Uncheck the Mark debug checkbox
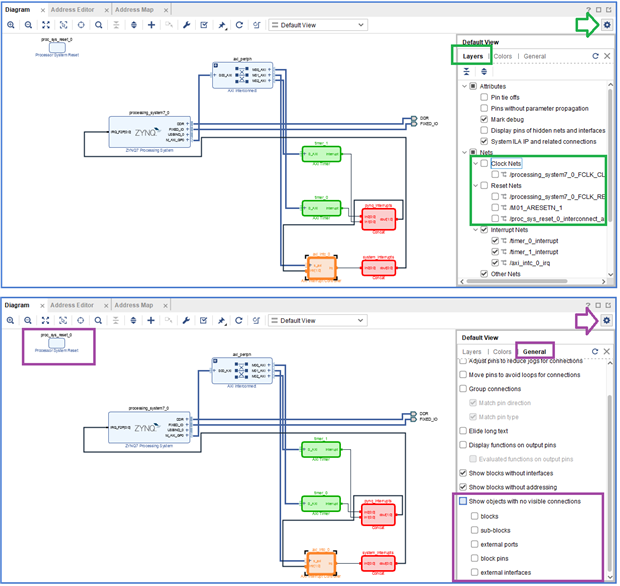The image size is (620, 586). pos(485,119)
